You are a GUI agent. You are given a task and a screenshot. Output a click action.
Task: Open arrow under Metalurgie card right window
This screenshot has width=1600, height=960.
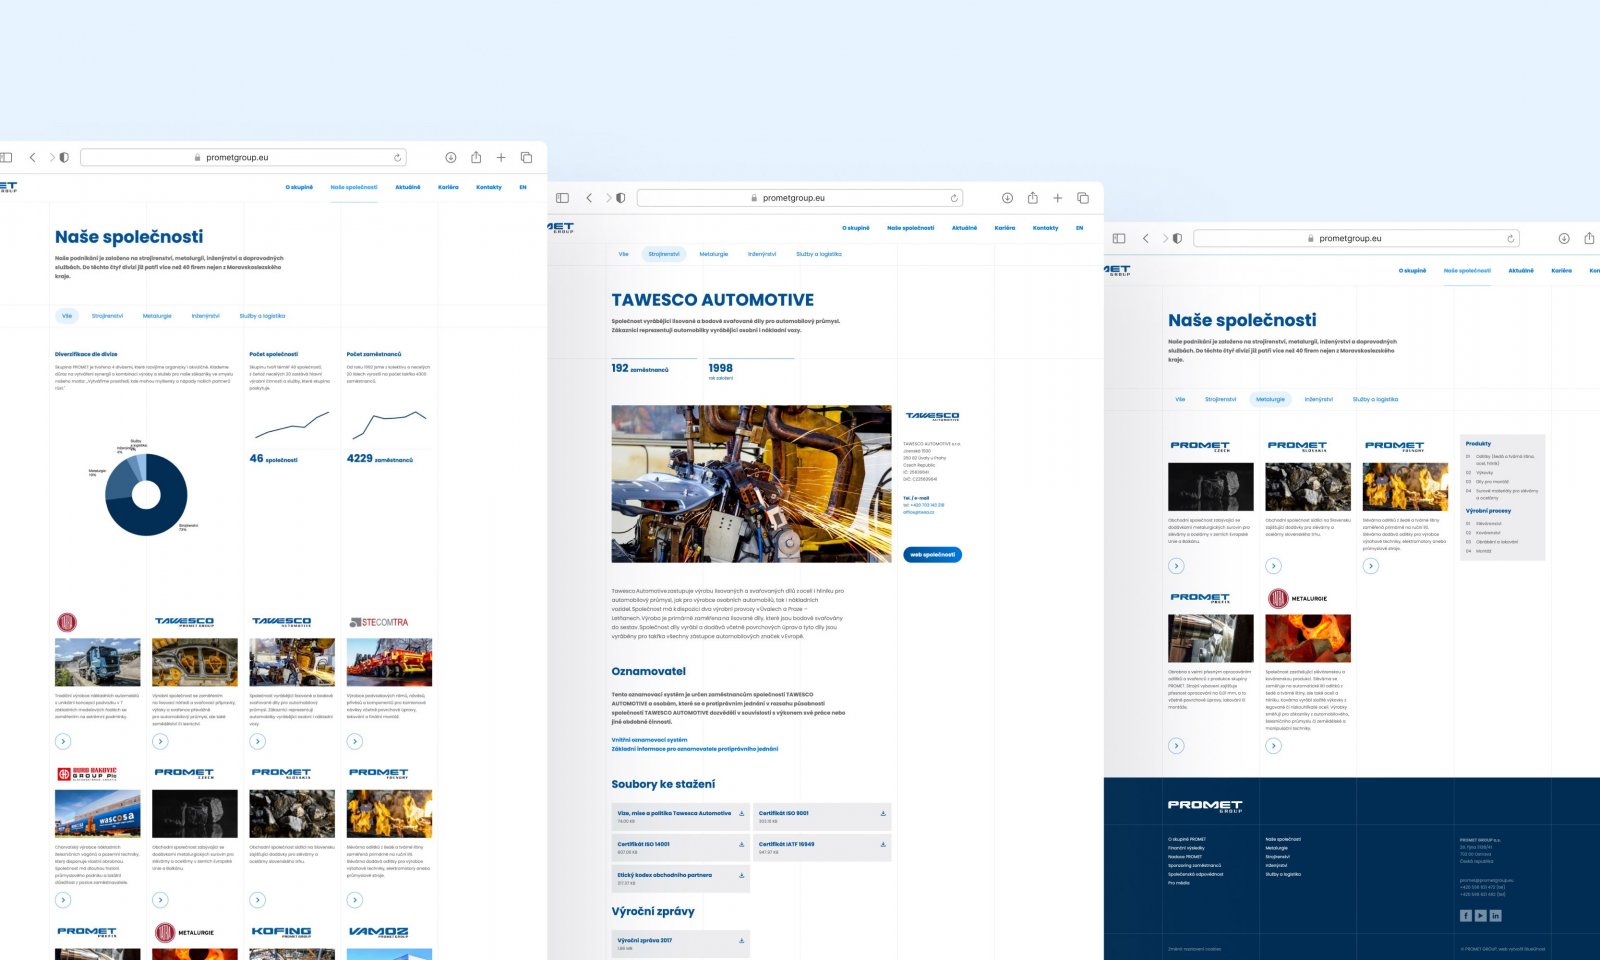(1273, 745)
